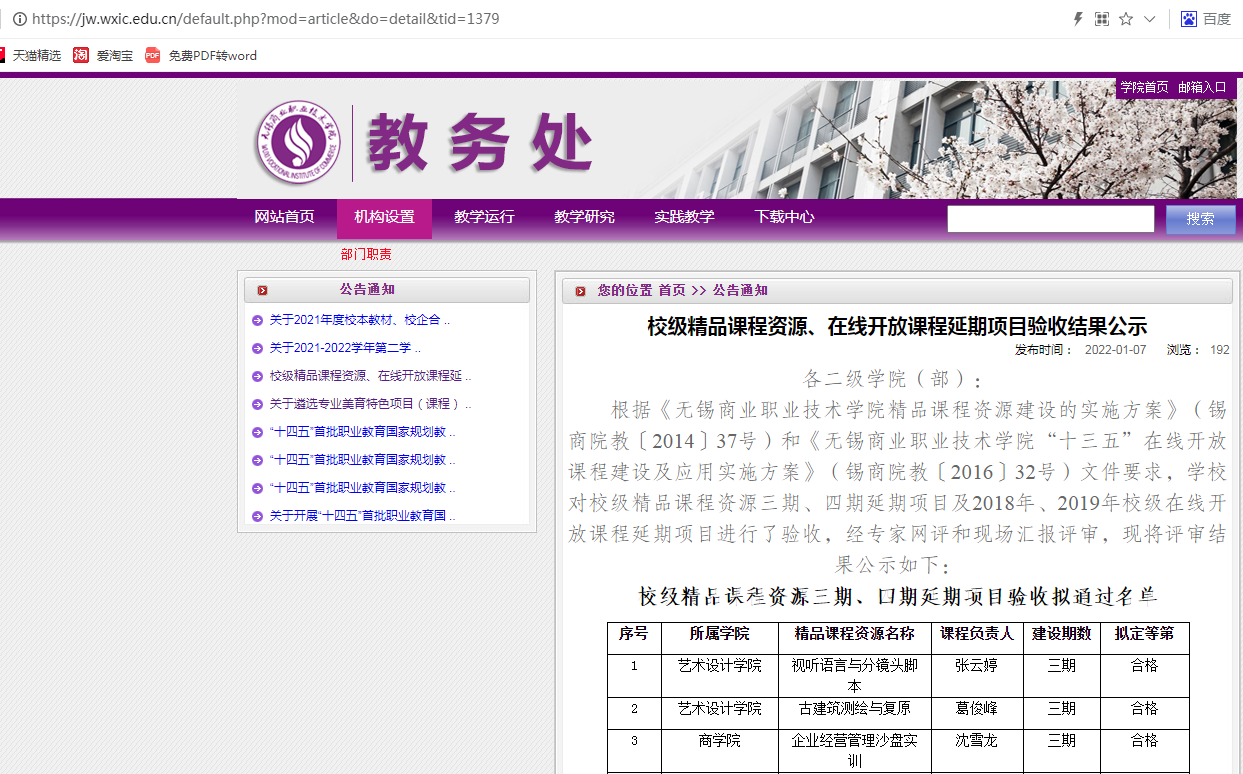1243x774 pixels.
Task: Expand the address bar dropdown arrow
Action: [1150, 19]
